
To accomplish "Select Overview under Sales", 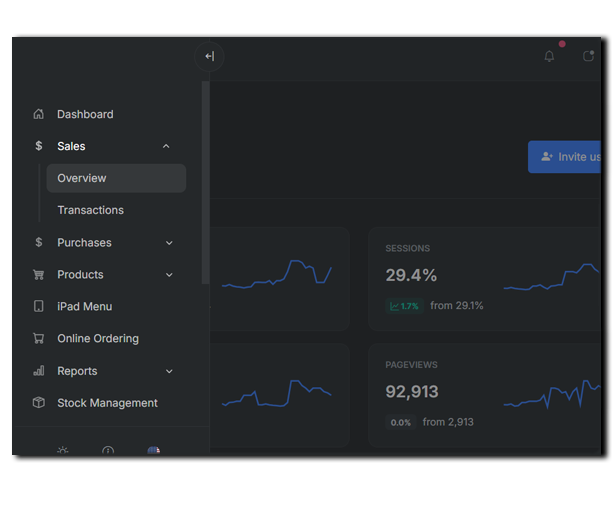I will pyautogui.click(x=116, y=178).
